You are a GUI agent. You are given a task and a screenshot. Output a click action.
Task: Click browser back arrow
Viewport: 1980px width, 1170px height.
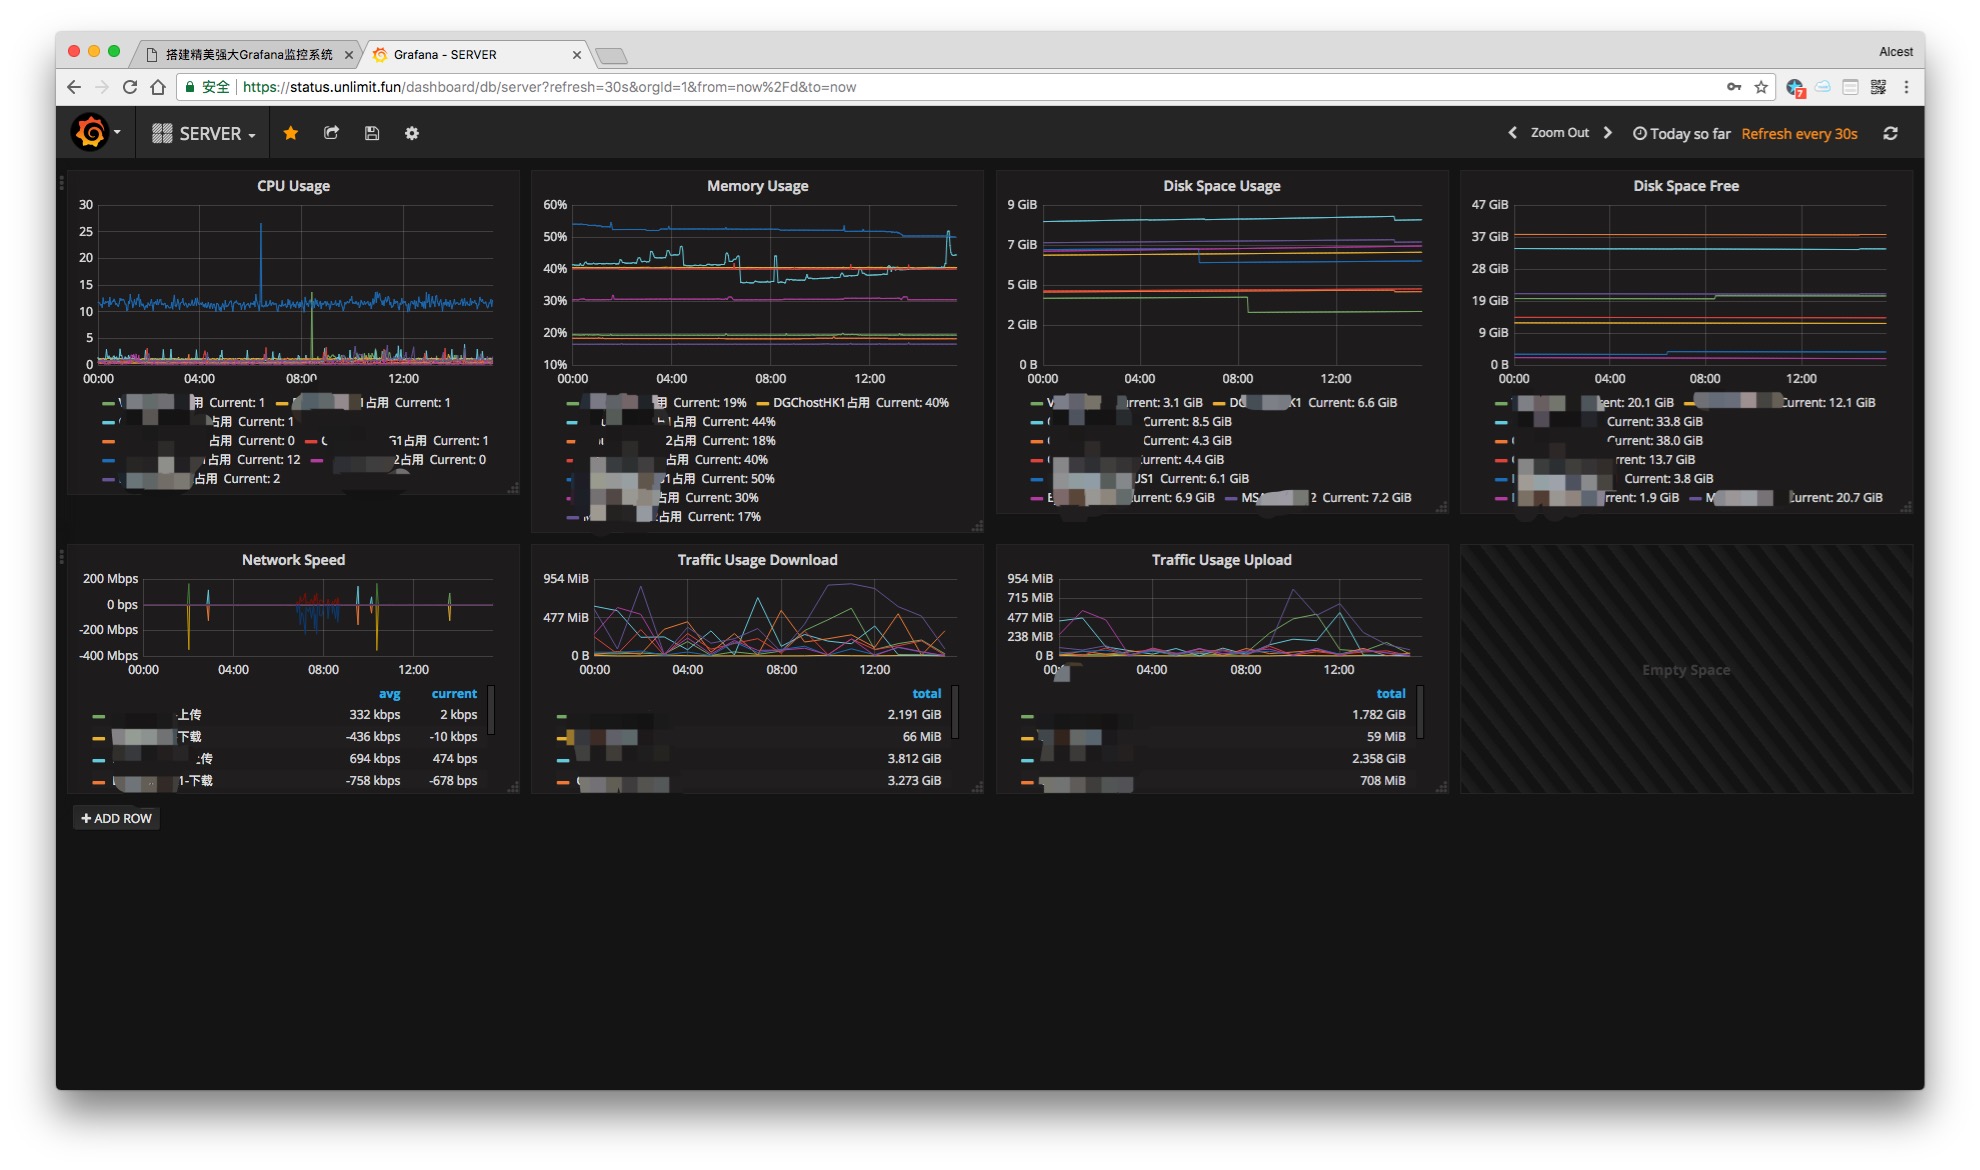[x=74, y=87]
